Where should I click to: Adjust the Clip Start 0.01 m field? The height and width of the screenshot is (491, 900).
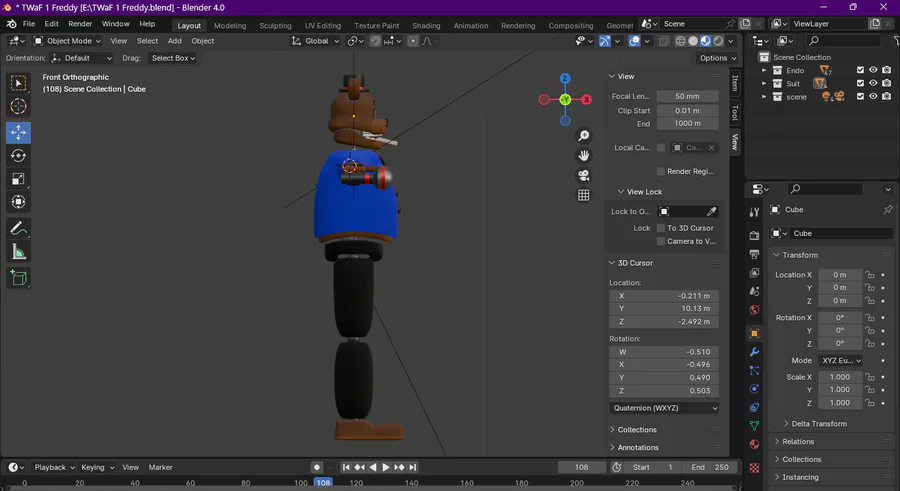pos(688,111)
